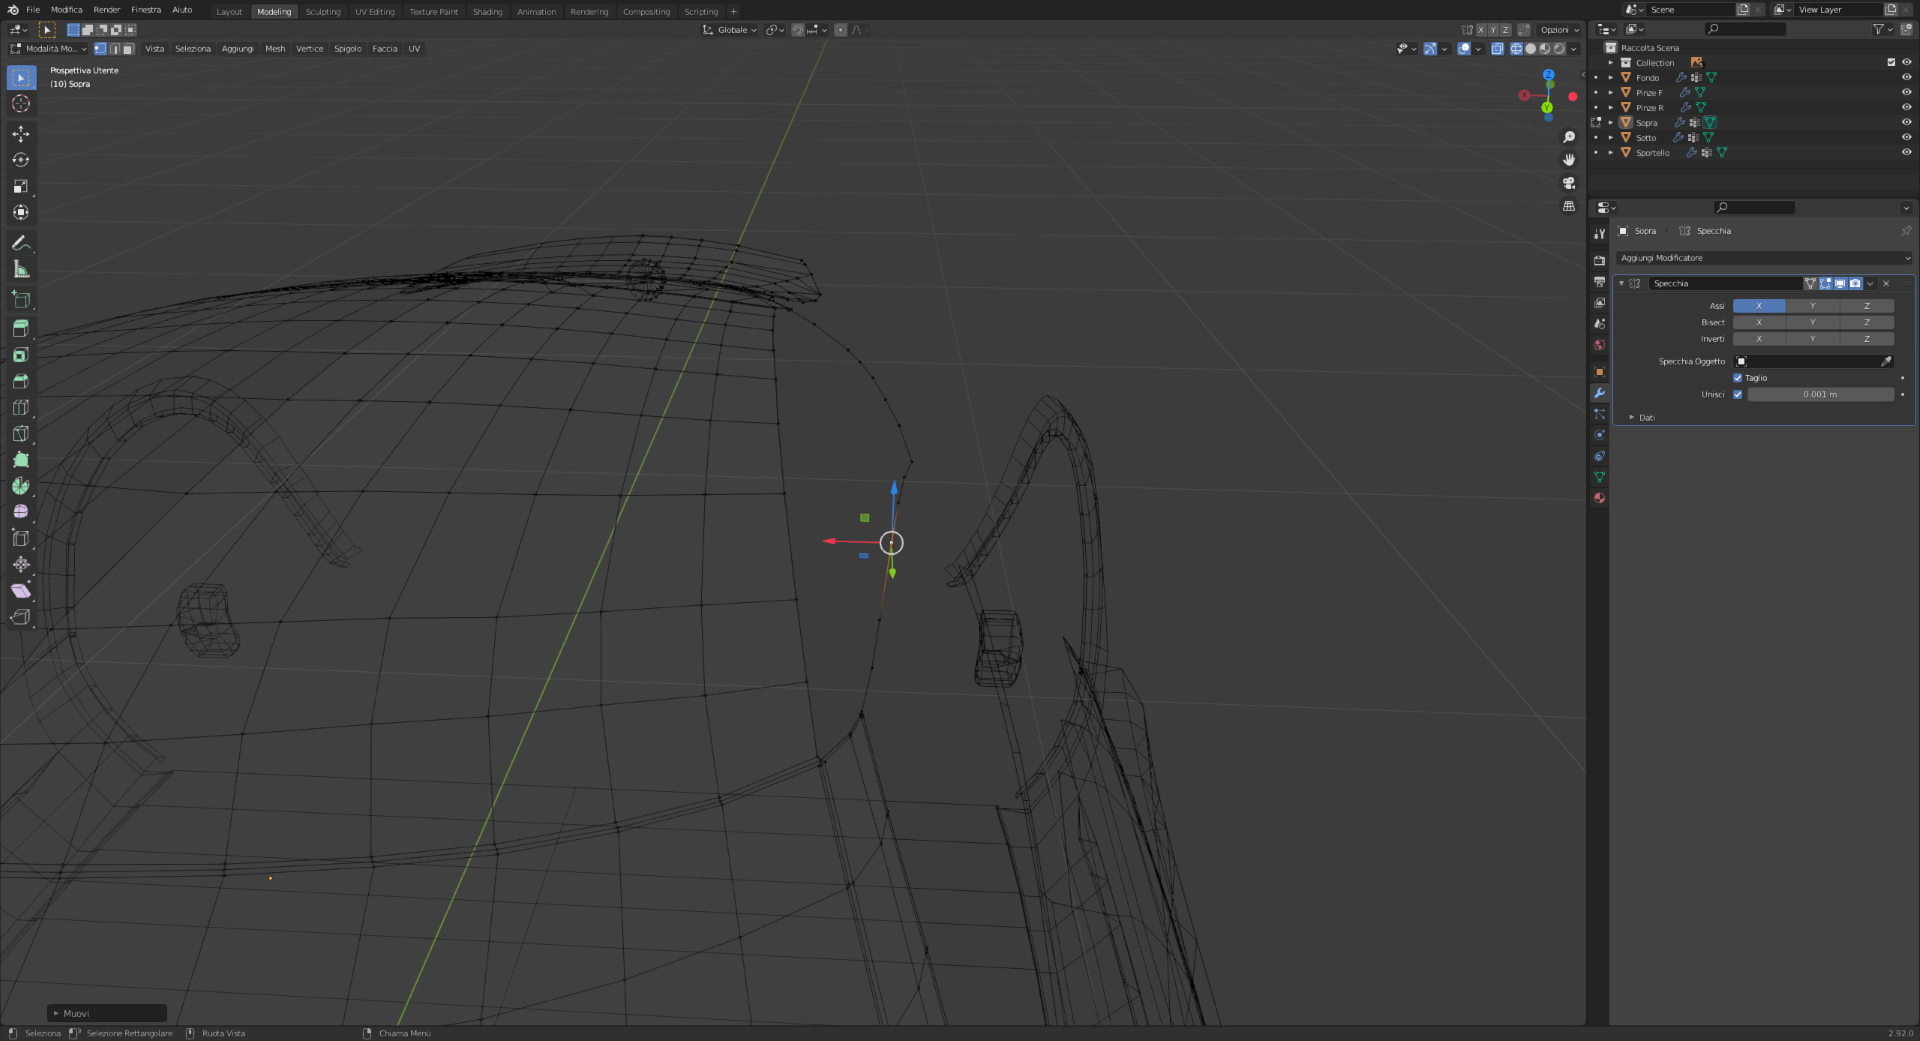Click the Unisci distance value 0.001 m
Viewport: 1920px width, 1041px height.
[1820, 394]
